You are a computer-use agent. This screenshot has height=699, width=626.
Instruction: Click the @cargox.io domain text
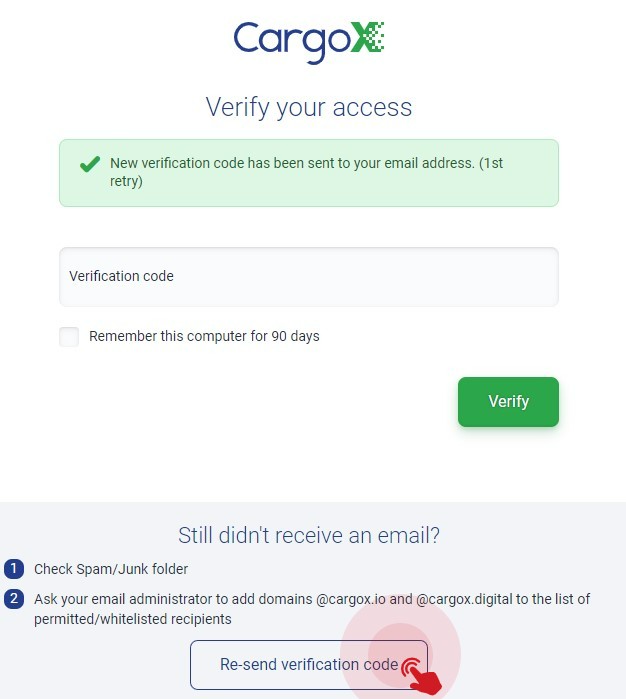[x=350, y=599]
